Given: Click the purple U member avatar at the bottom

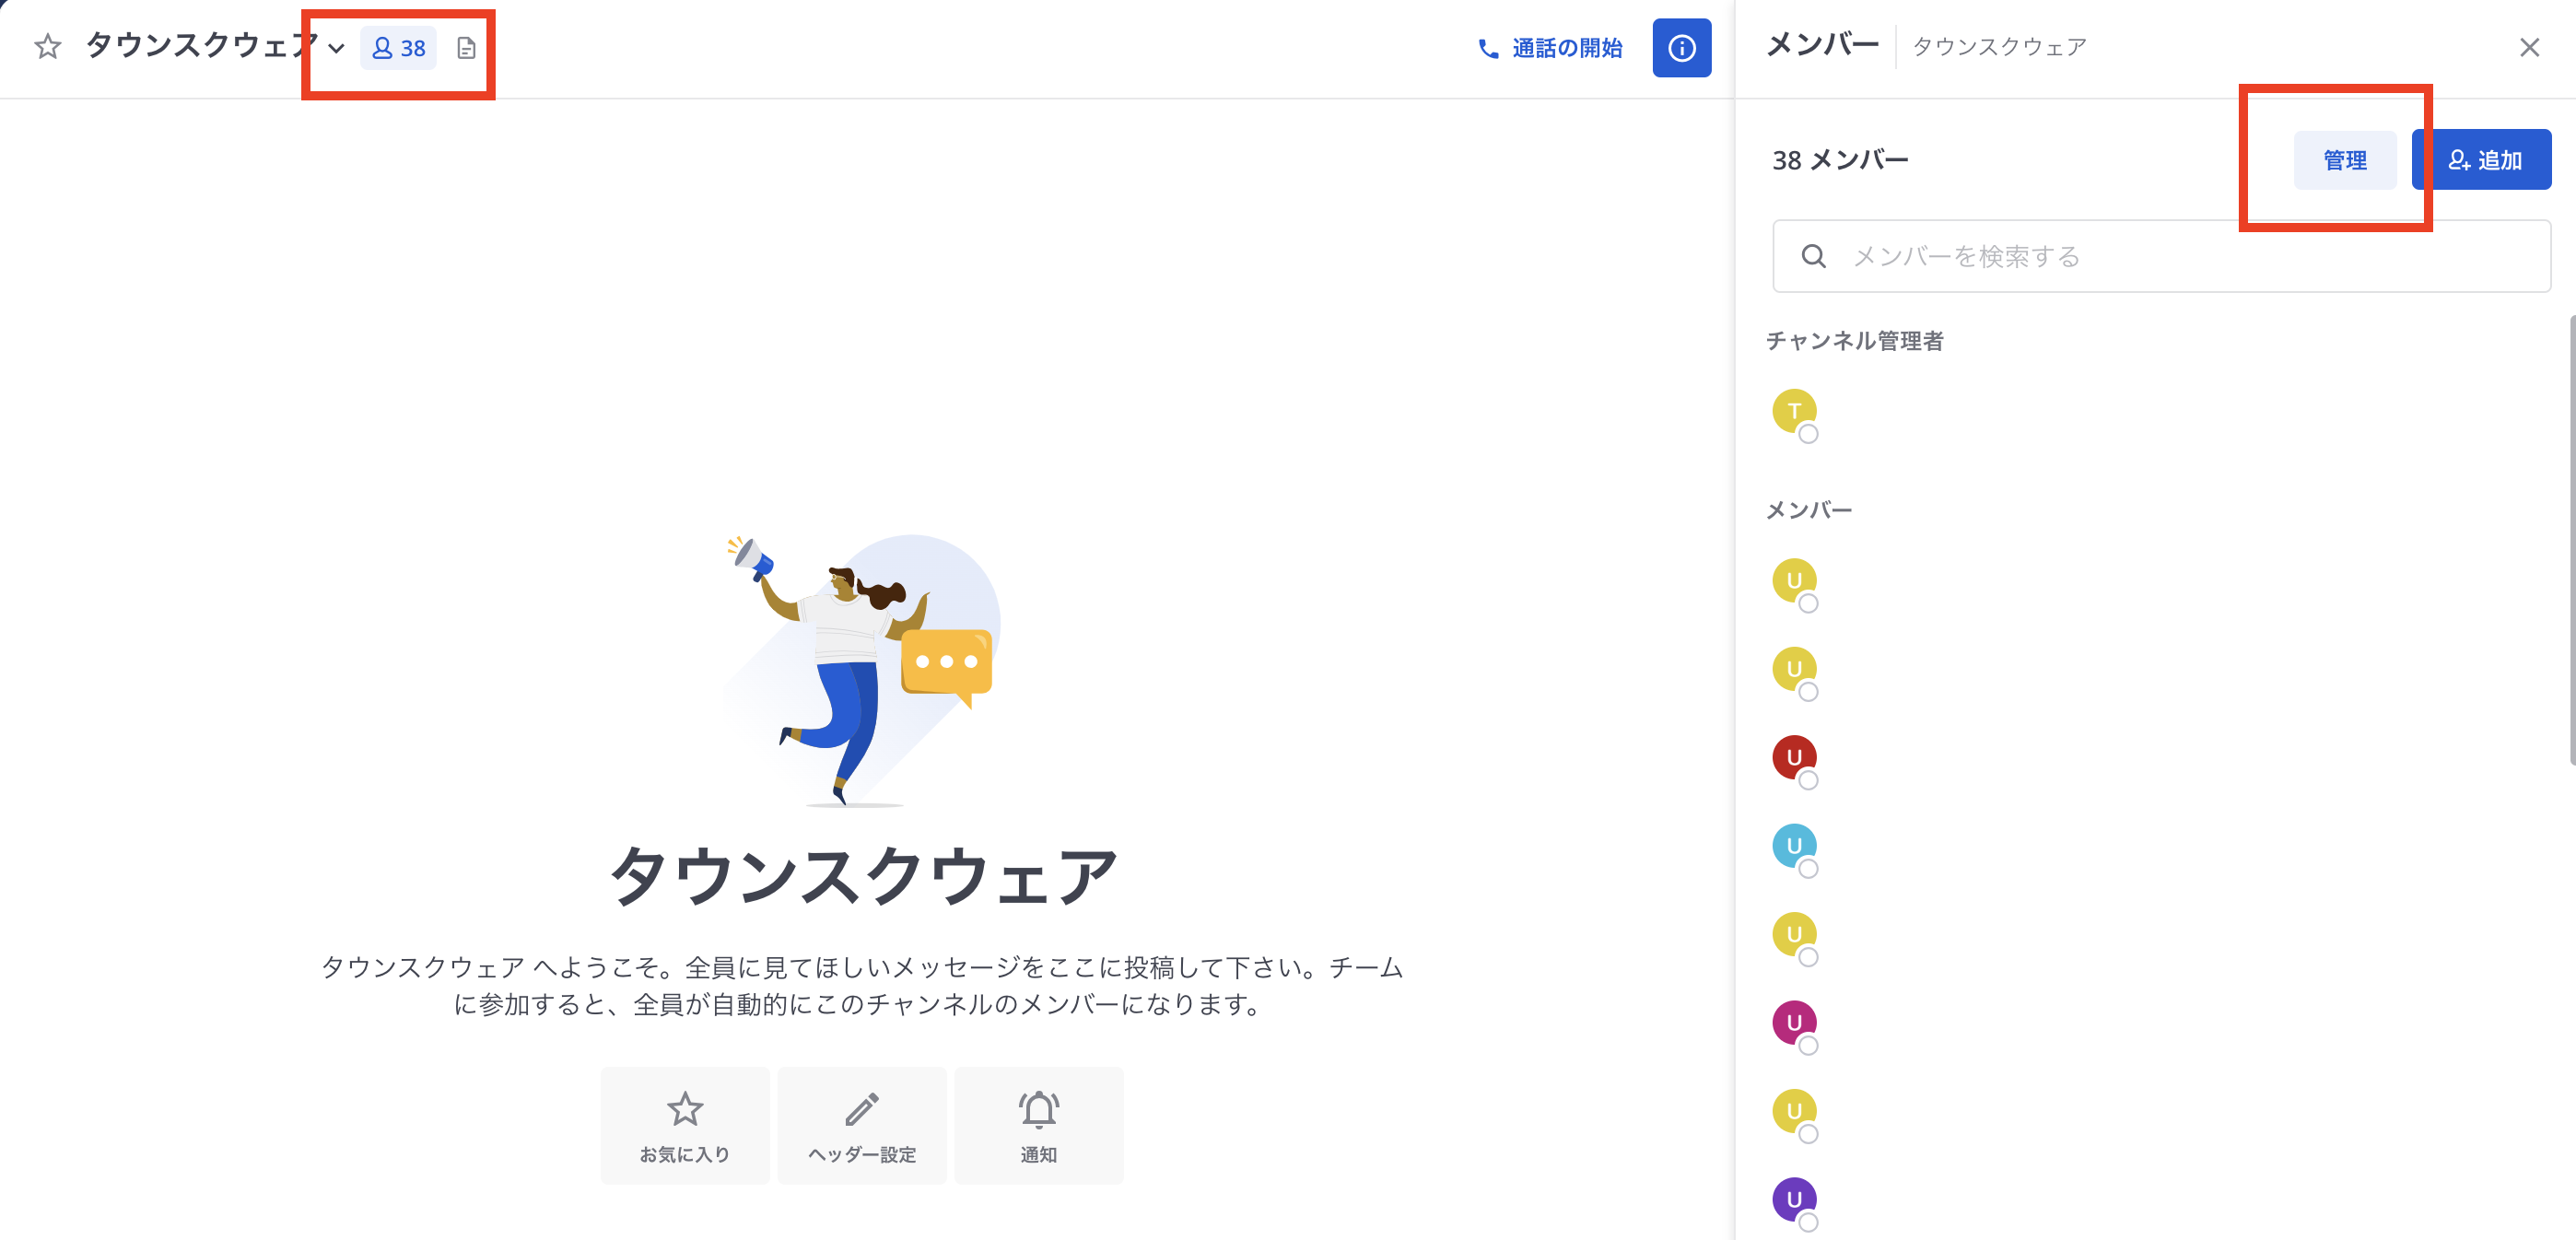Looking at the screenshot, I should pyautogui.click(x=1794, y=1199).
